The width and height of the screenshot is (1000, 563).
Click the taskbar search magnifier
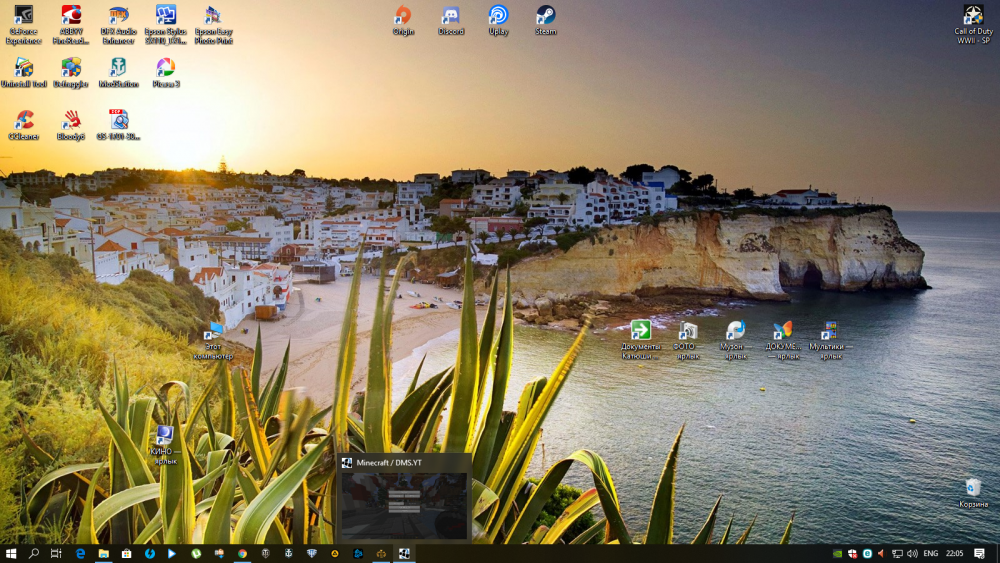pyautogui.click(x=34, y=553)
